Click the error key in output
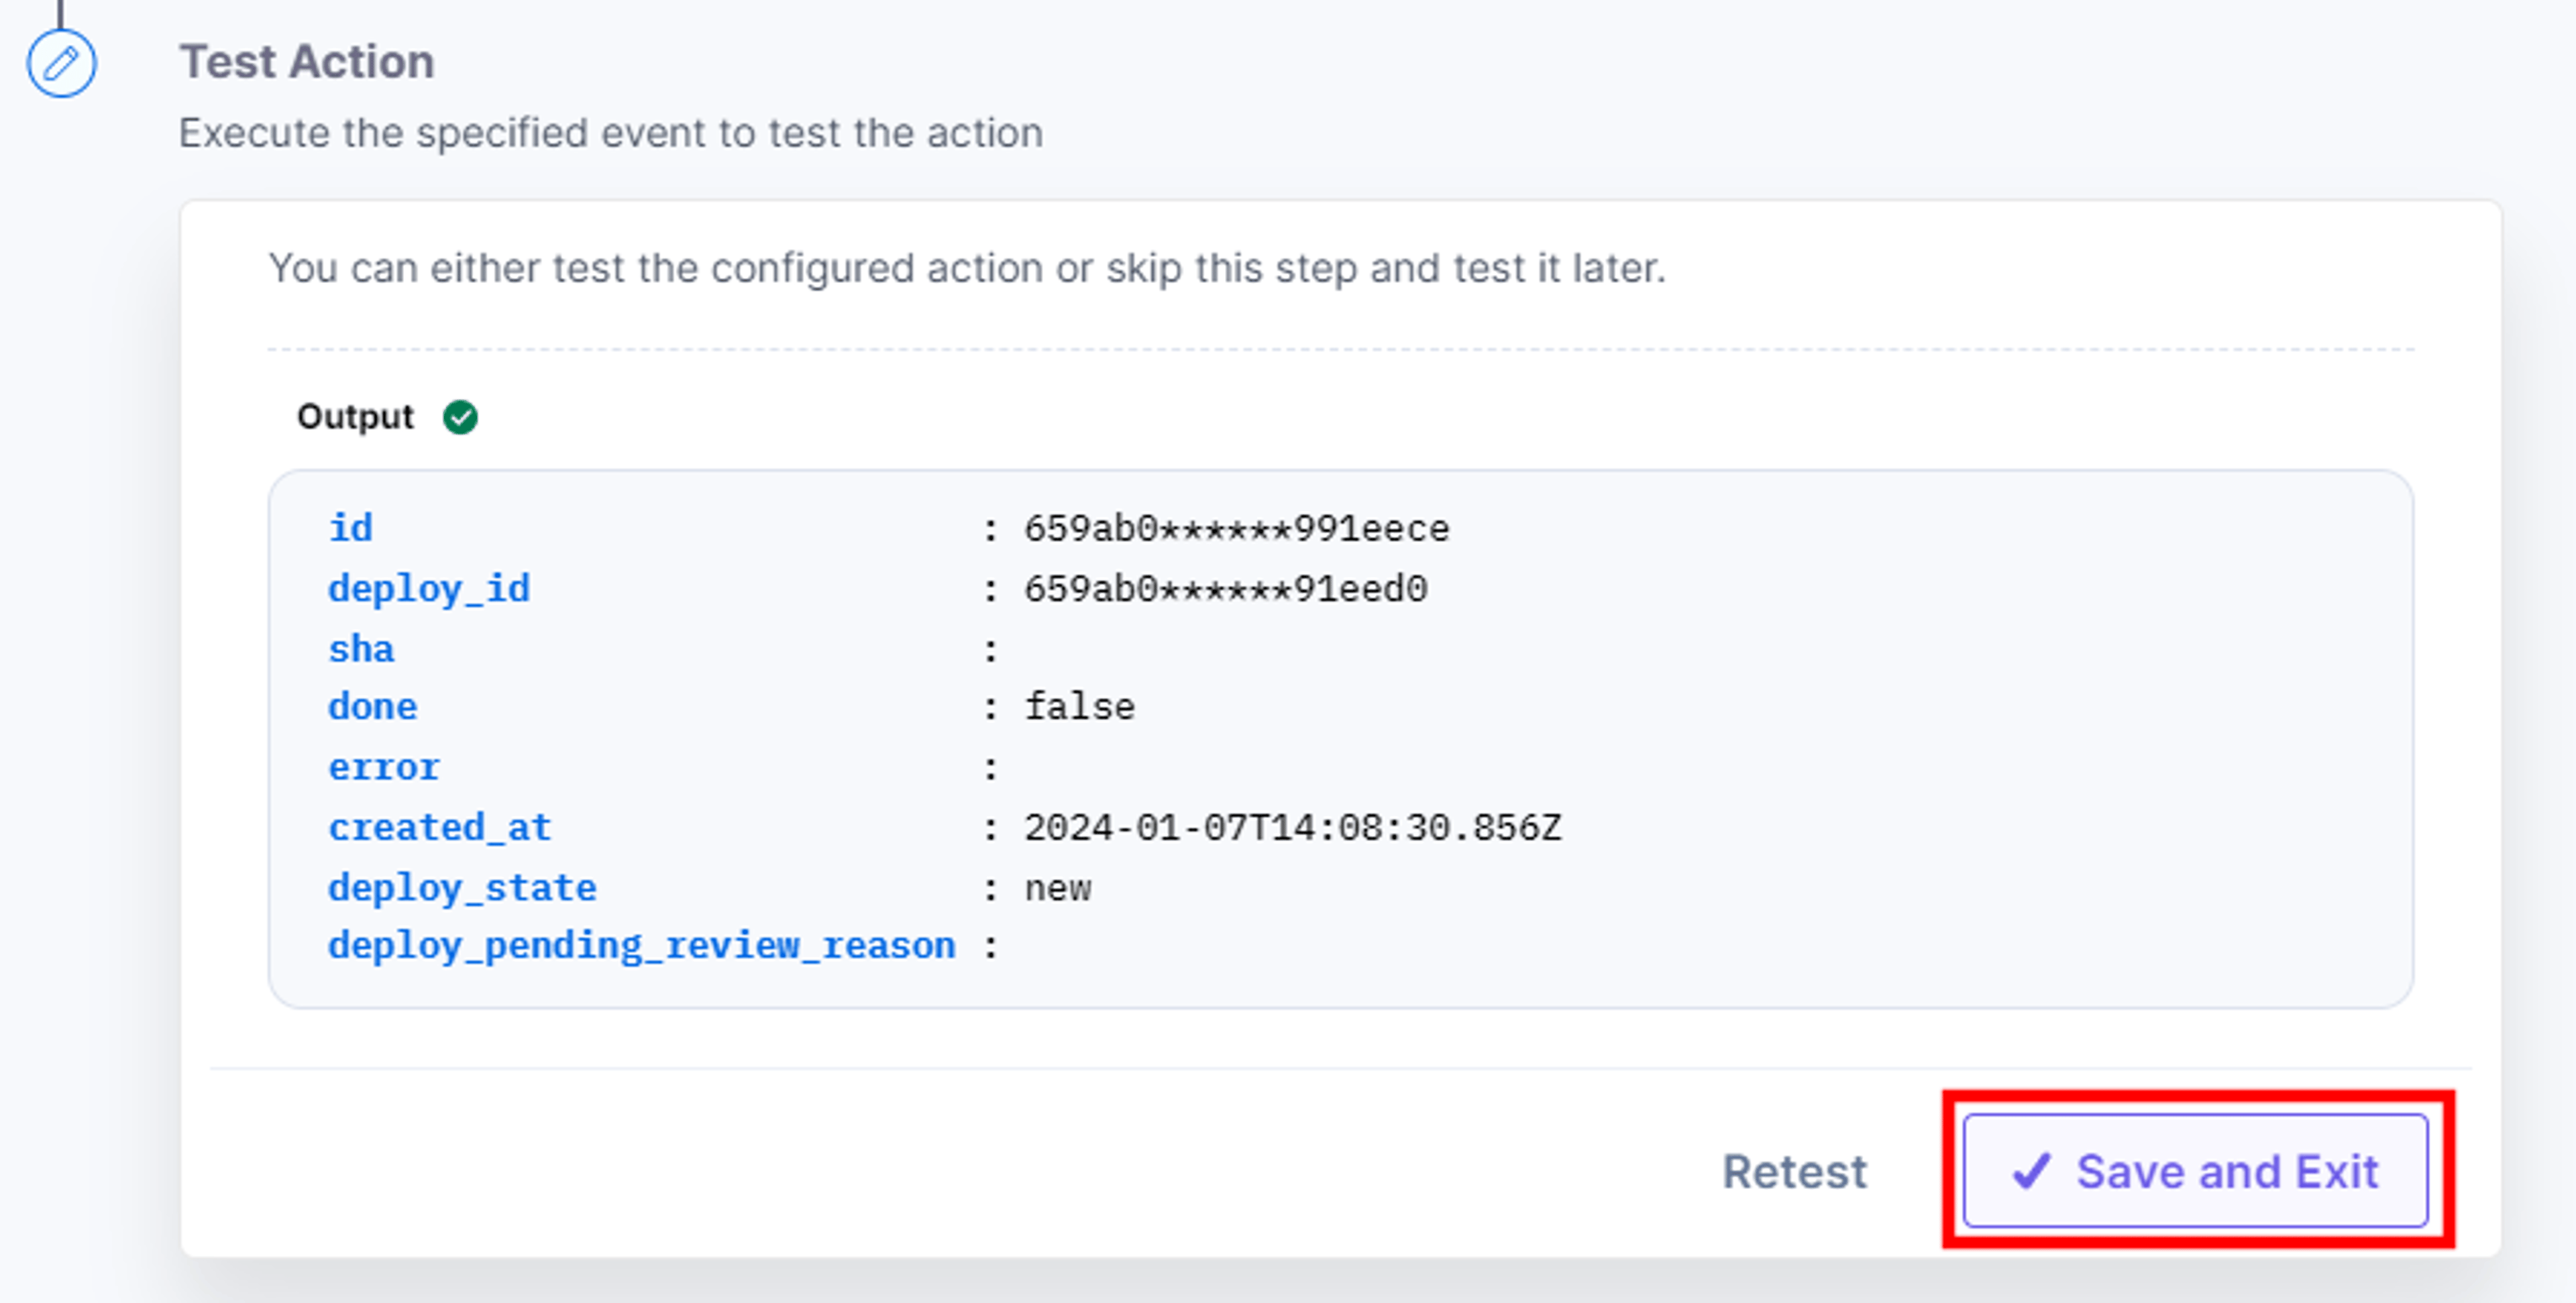 pos(384,768)
